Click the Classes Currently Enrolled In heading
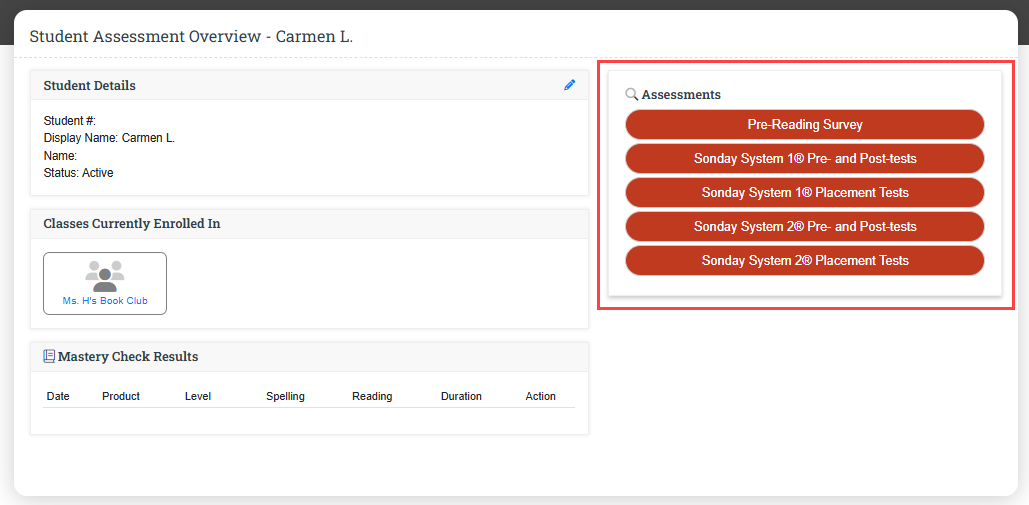Viewport: 1029px width, 505px height. pyautogui.click(x=132, y=224)
